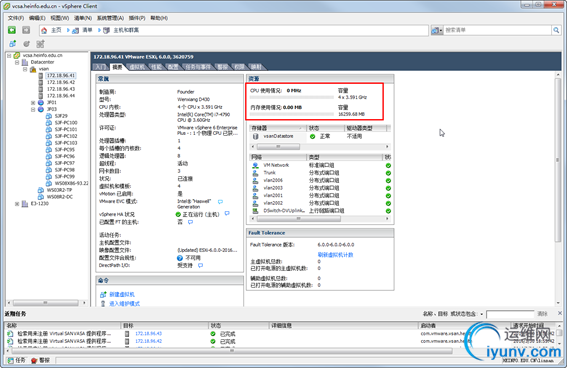Collapse the JF03 resource pool
Viewport: 567px width, 368px height.
[x=33, y=110]
